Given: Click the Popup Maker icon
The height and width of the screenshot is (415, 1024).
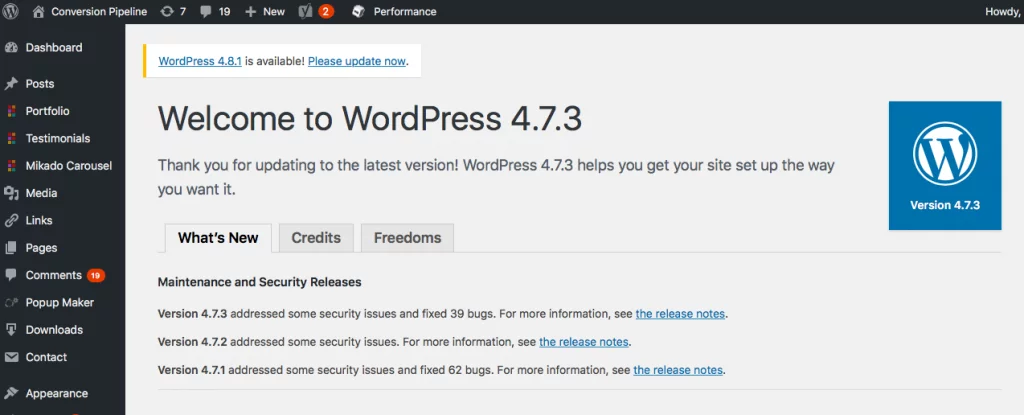Looking at the screenshot, I should pyautogui.click(x=11, y=303).
